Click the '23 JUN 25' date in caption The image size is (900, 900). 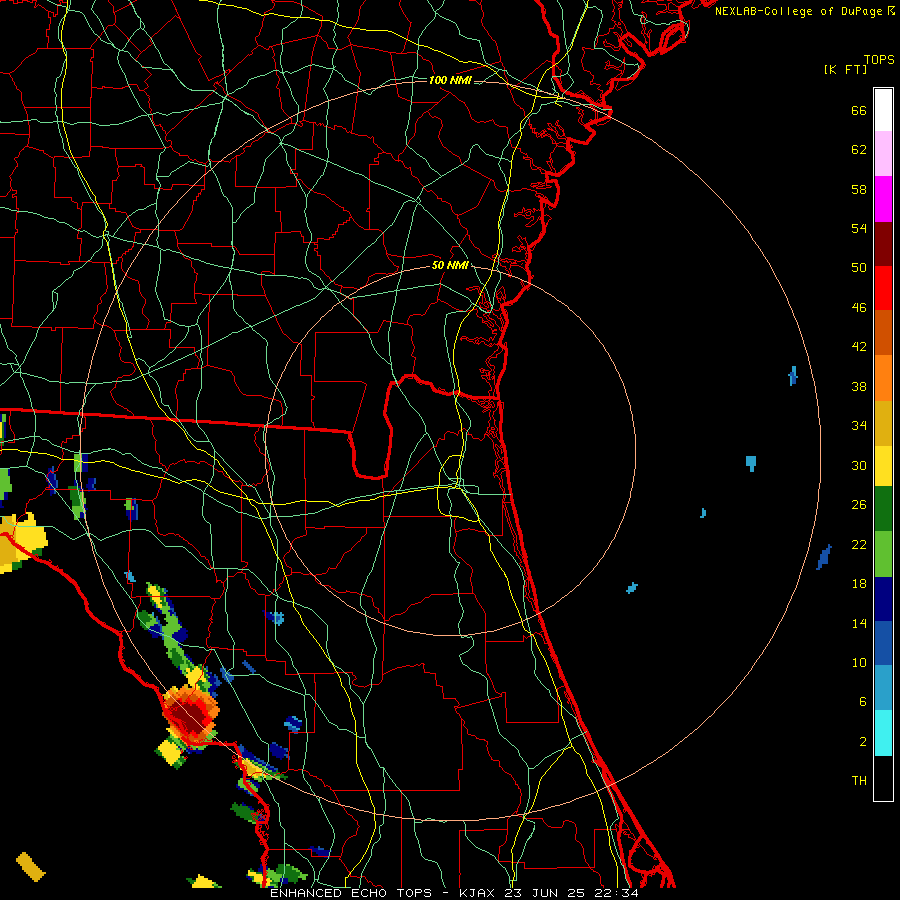click(546, 893)
